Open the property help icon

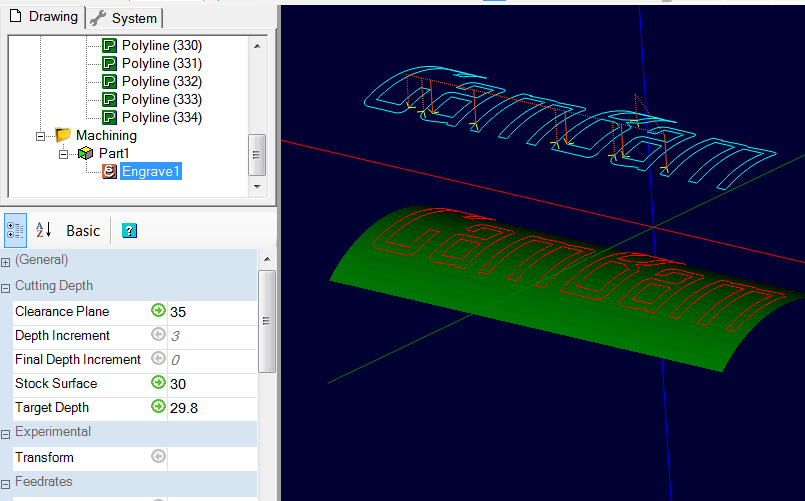[129, 231]
